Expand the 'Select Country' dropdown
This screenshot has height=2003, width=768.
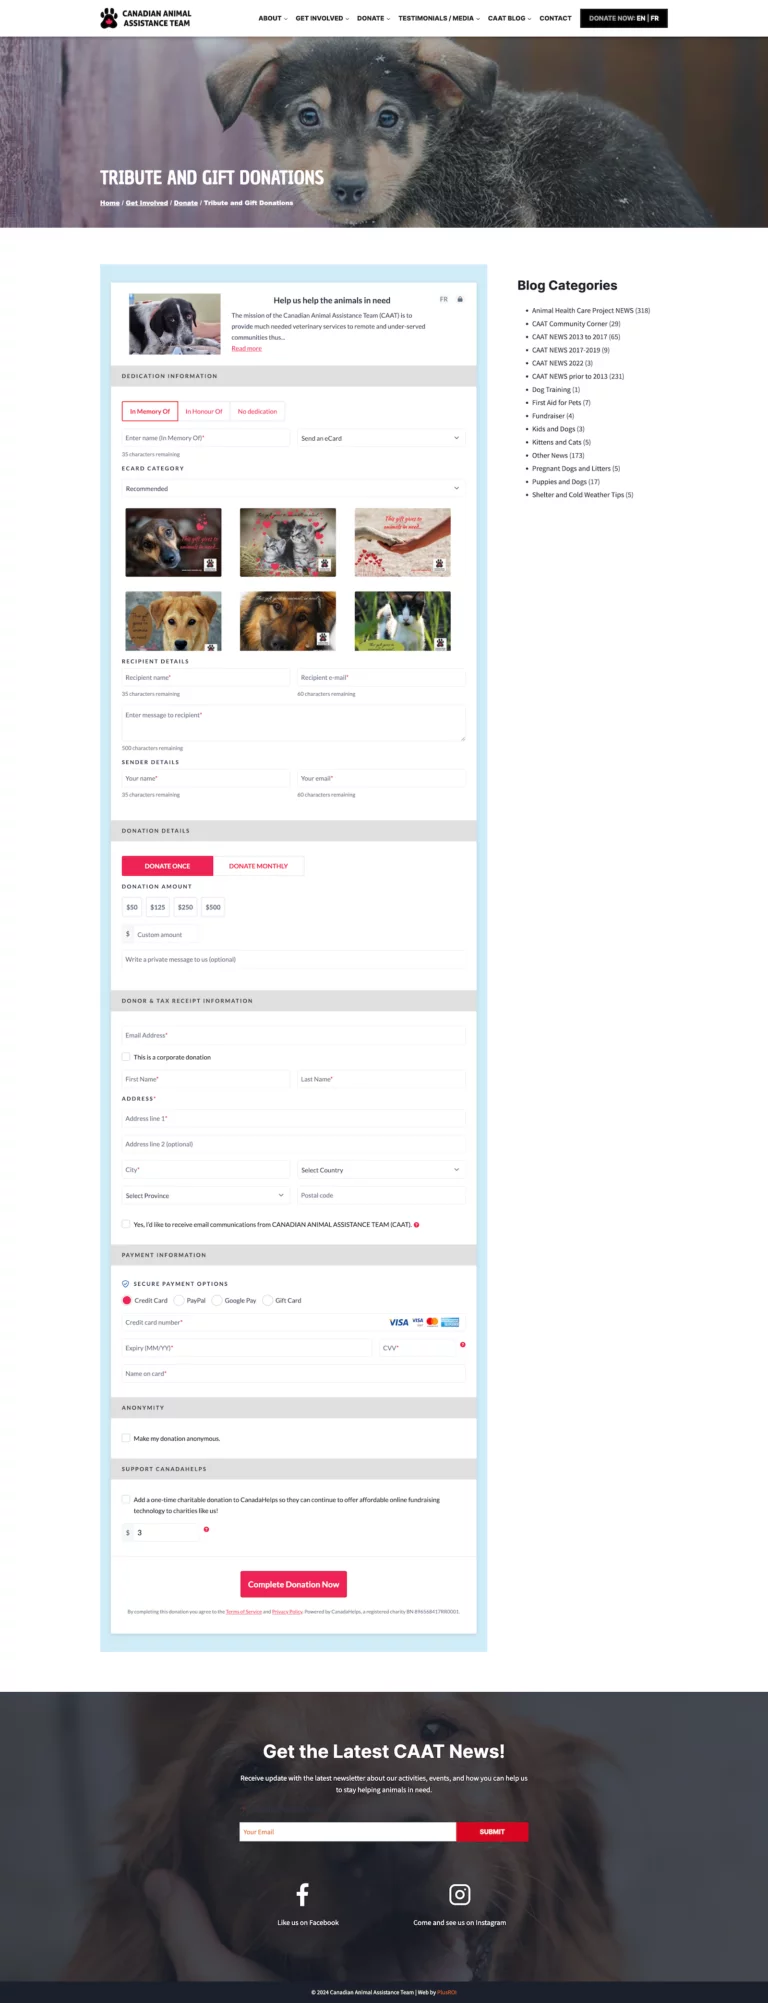point(380,1170)
